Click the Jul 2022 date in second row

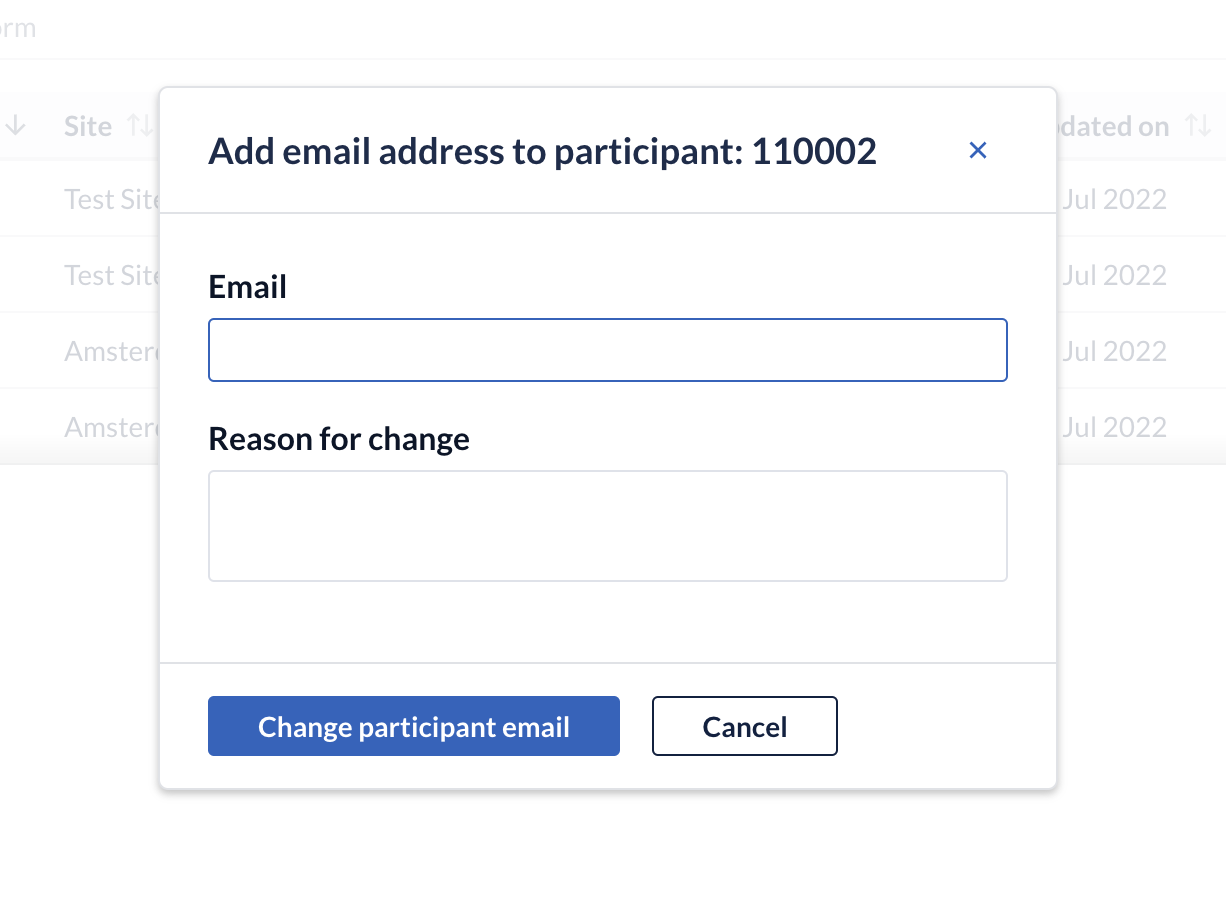point(1114,275)
